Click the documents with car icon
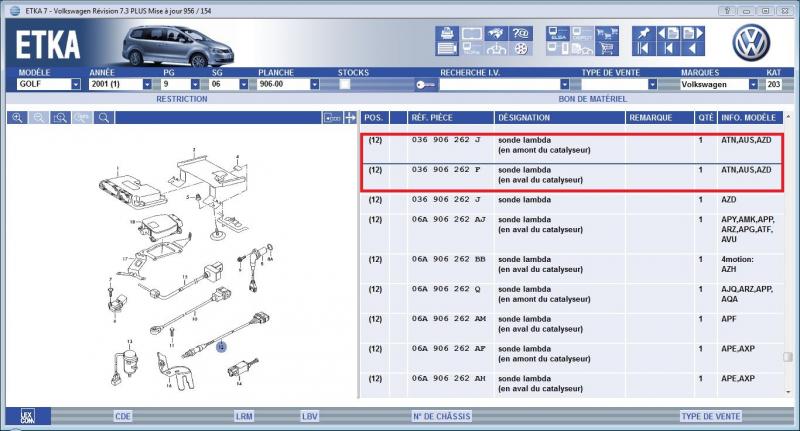Viewport: 800px width, 431px height. click(x=582, y=49)
